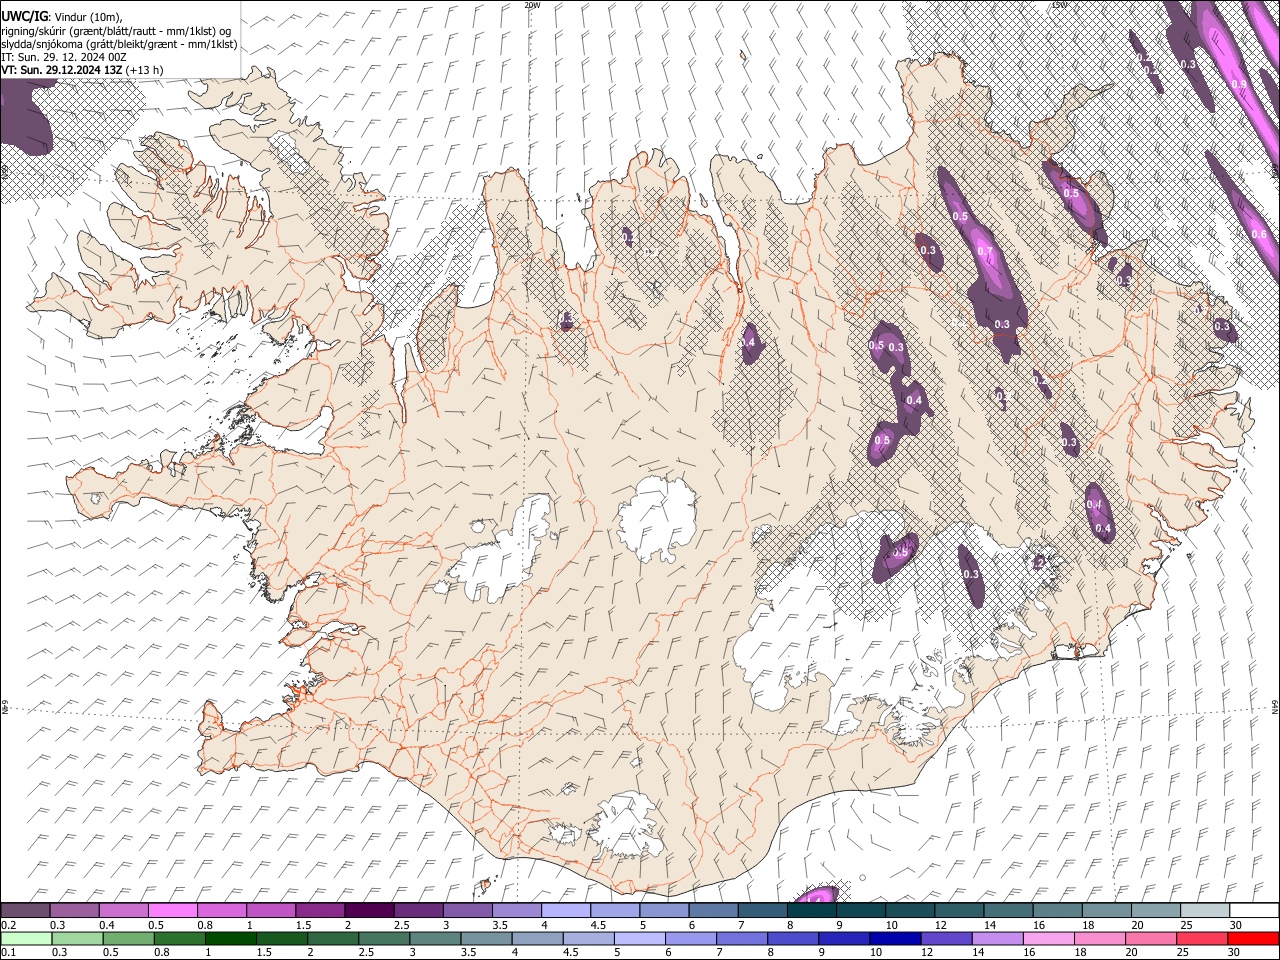This screenshot has width=1280, height=960.
Task: Select the 'VT: Sun. 29.12.2024 13Z (+13 h)' line
Action: [x=82, y=70]
